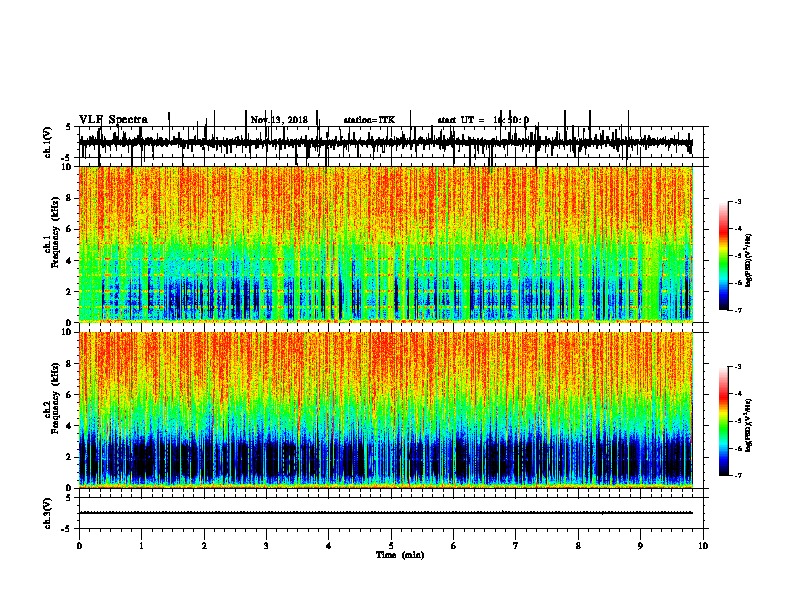Viewport: 792px width, 612px height.
Task: Click the "5" tick on ch.1(V) axis
Action: (x=68, y=127)
